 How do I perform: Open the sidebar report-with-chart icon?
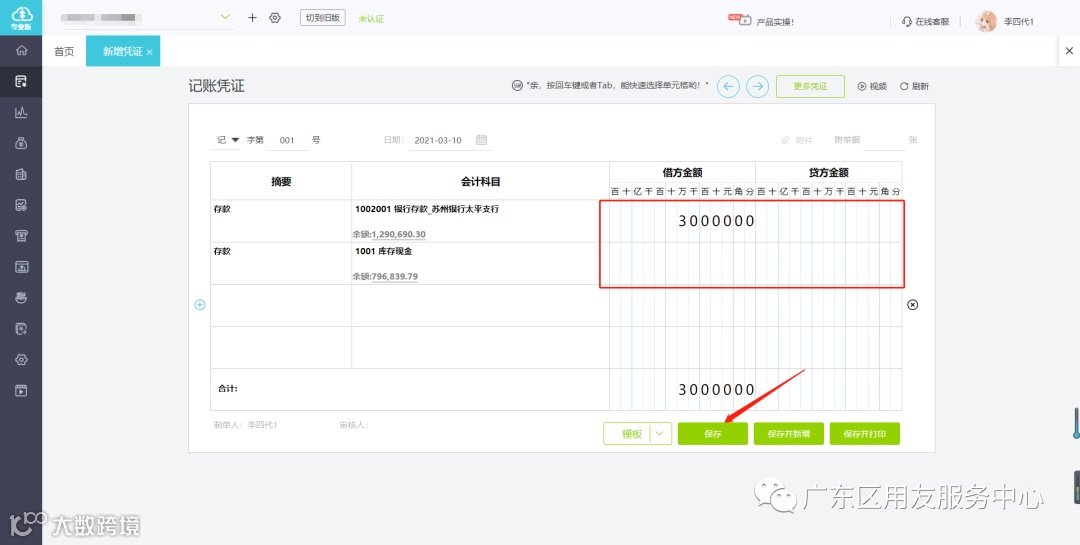click(x=21, y=205)
